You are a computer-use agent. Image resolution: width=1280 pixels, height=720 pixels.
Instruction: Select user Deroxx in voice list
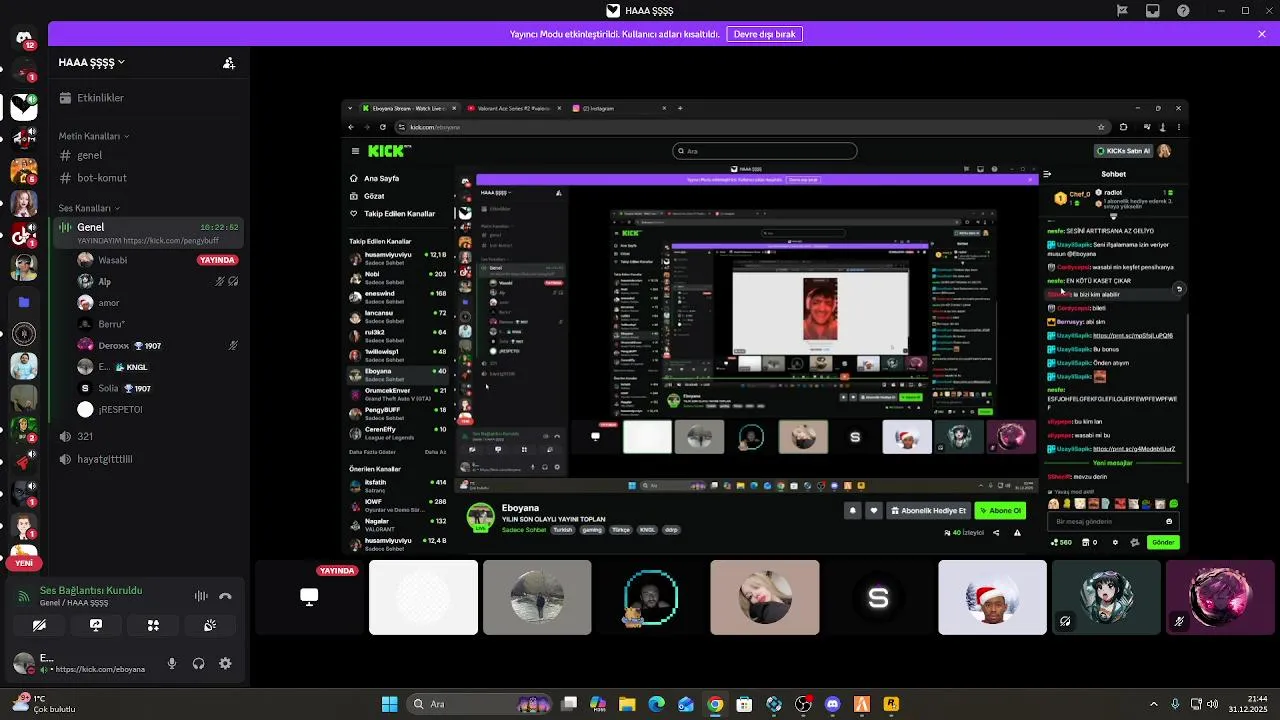coord(158,346)
